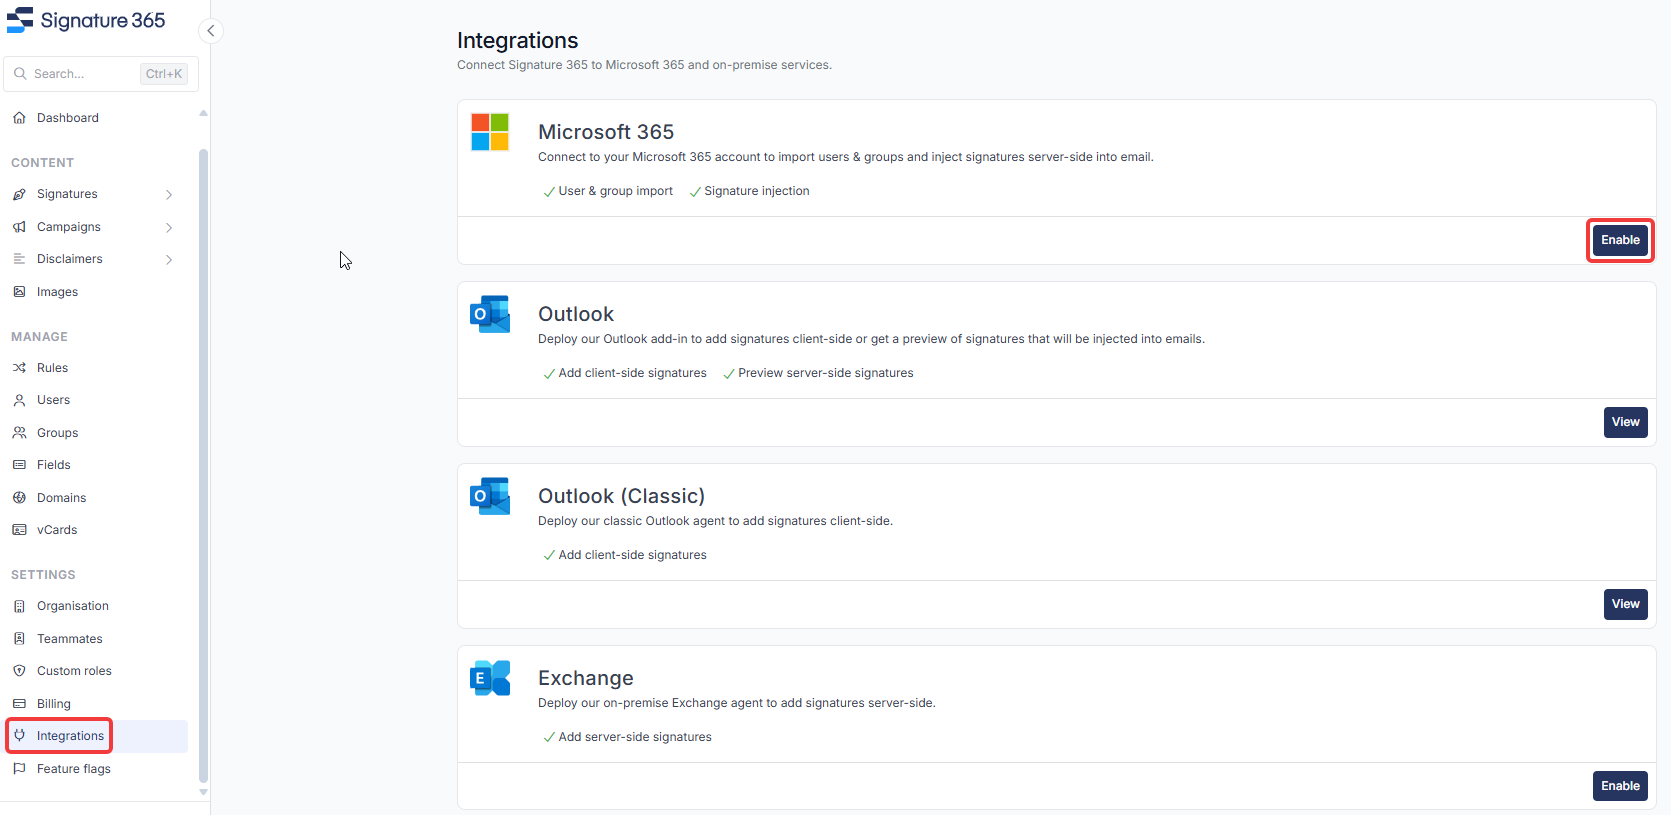The height and width of the screenshot is (815, 1671).
Task: Click the search magnifier icon
Action: (x=20, y=74)
